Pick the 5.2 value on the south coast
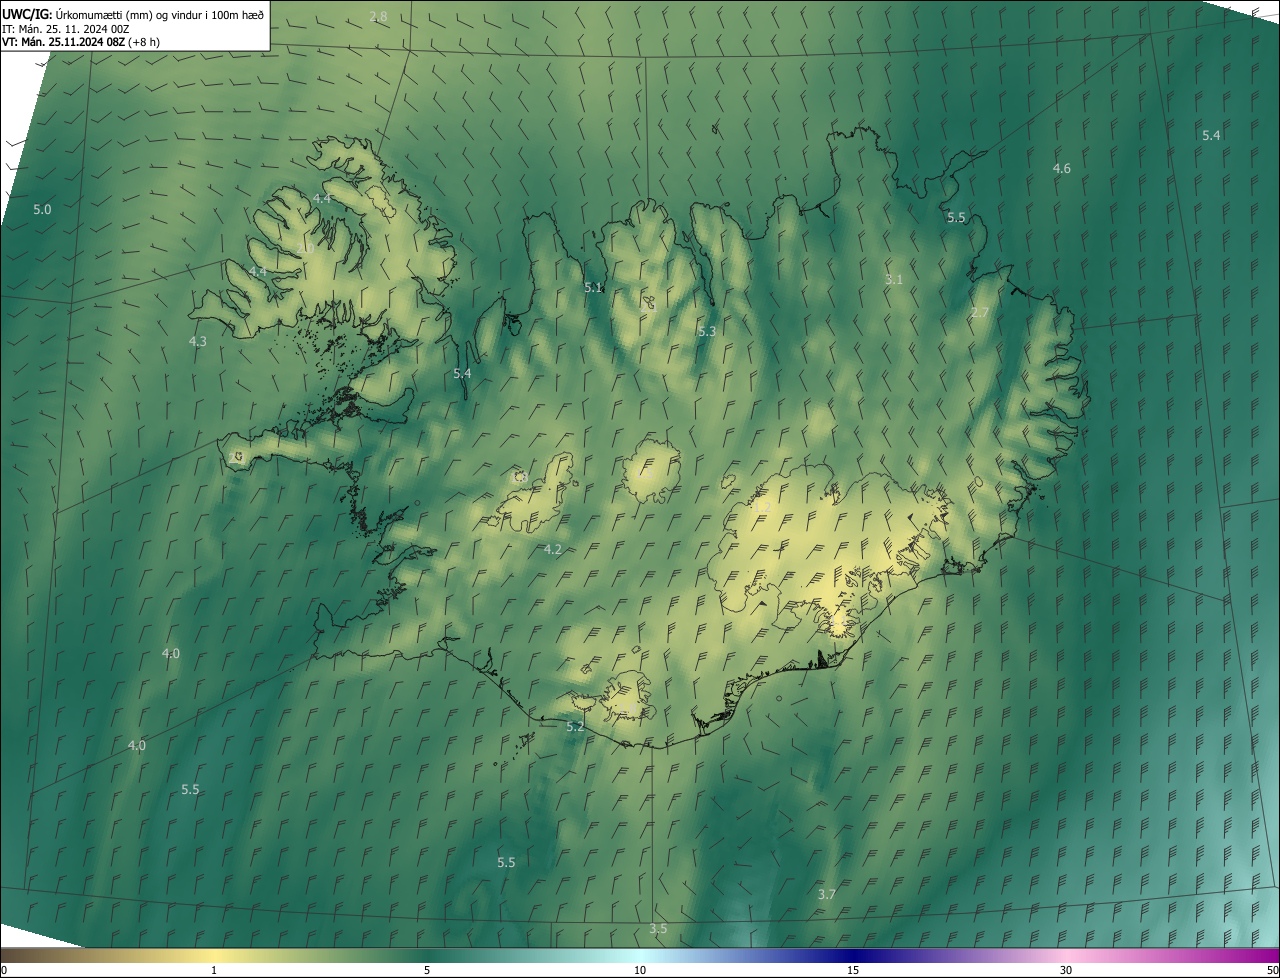Image resolution: width=1280 pixels, height=978 pixels. [575, 727]
